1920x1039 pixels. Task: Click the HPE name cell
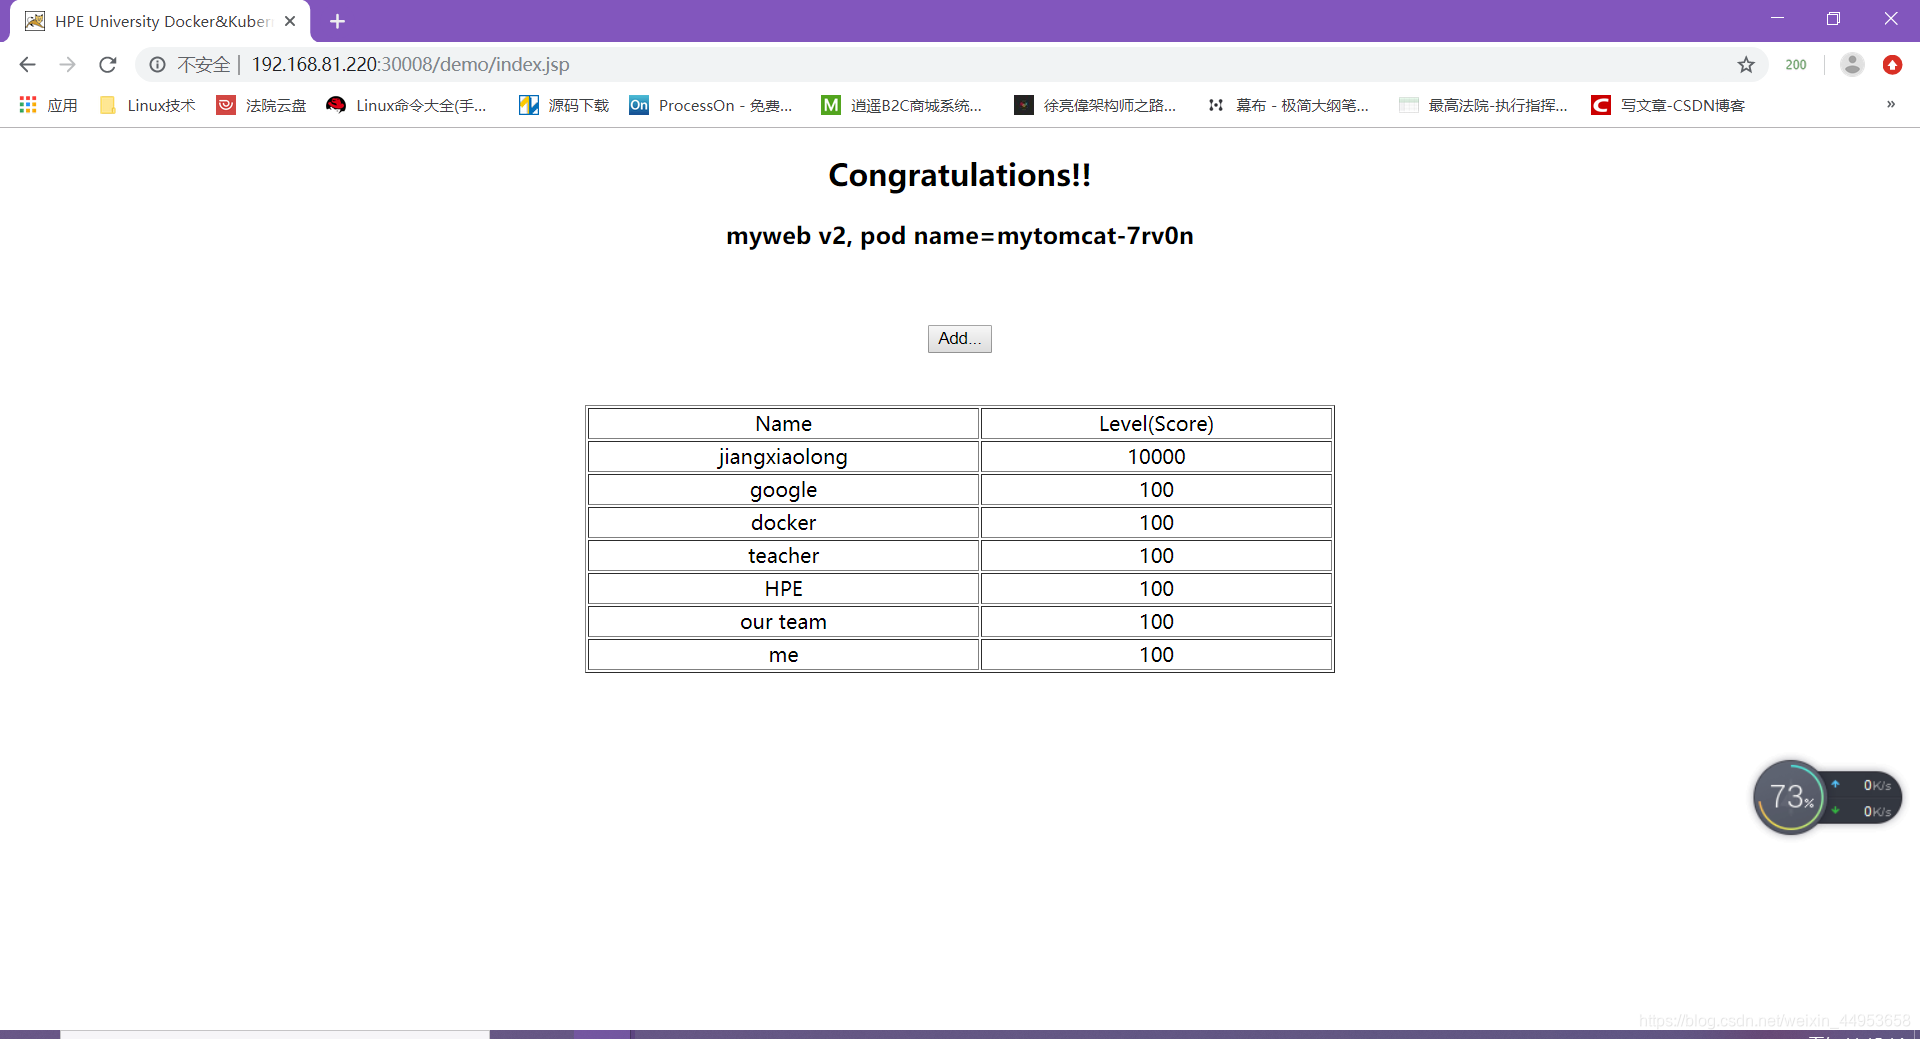point(783,589)
